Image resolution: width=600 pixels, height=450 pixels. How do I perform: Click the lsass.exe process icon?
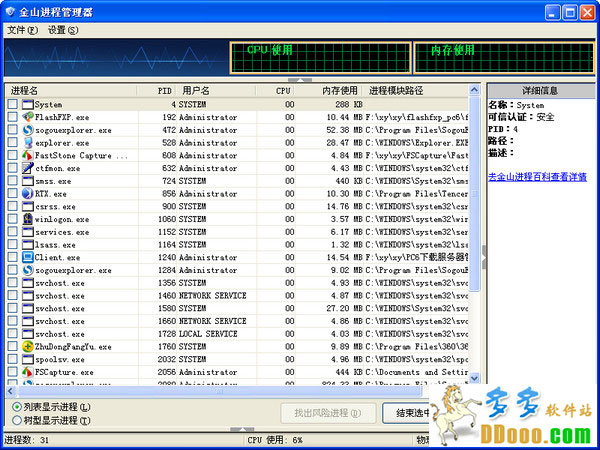click(x=28, y=245)
